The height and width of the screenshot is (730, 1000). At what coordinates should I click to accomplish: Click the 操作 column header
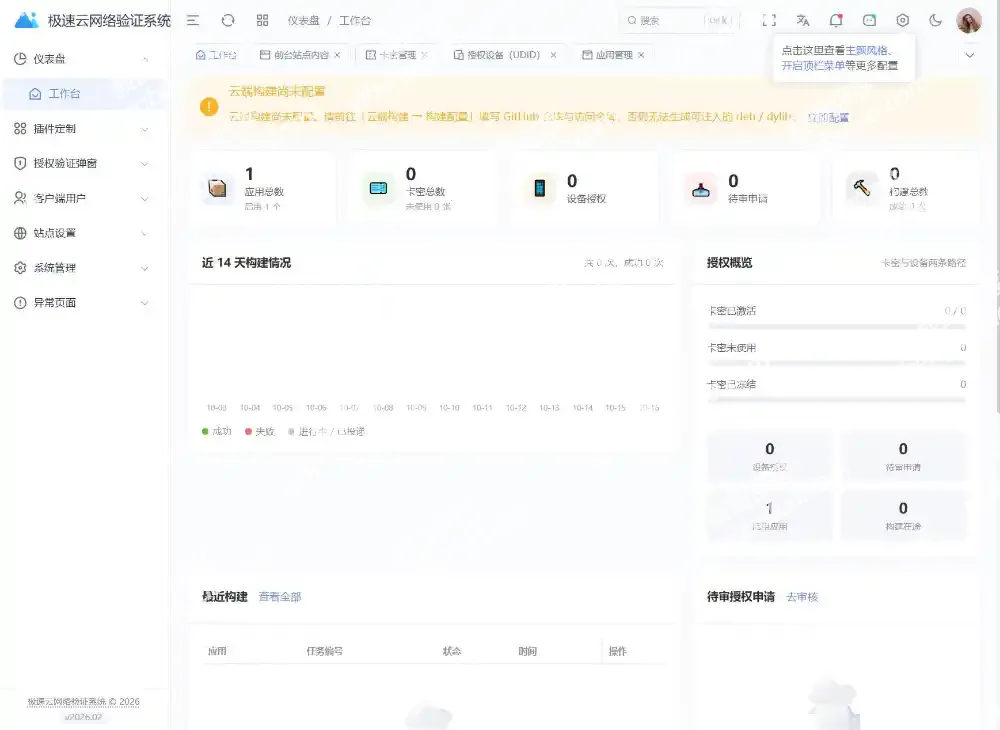[617, 651]
